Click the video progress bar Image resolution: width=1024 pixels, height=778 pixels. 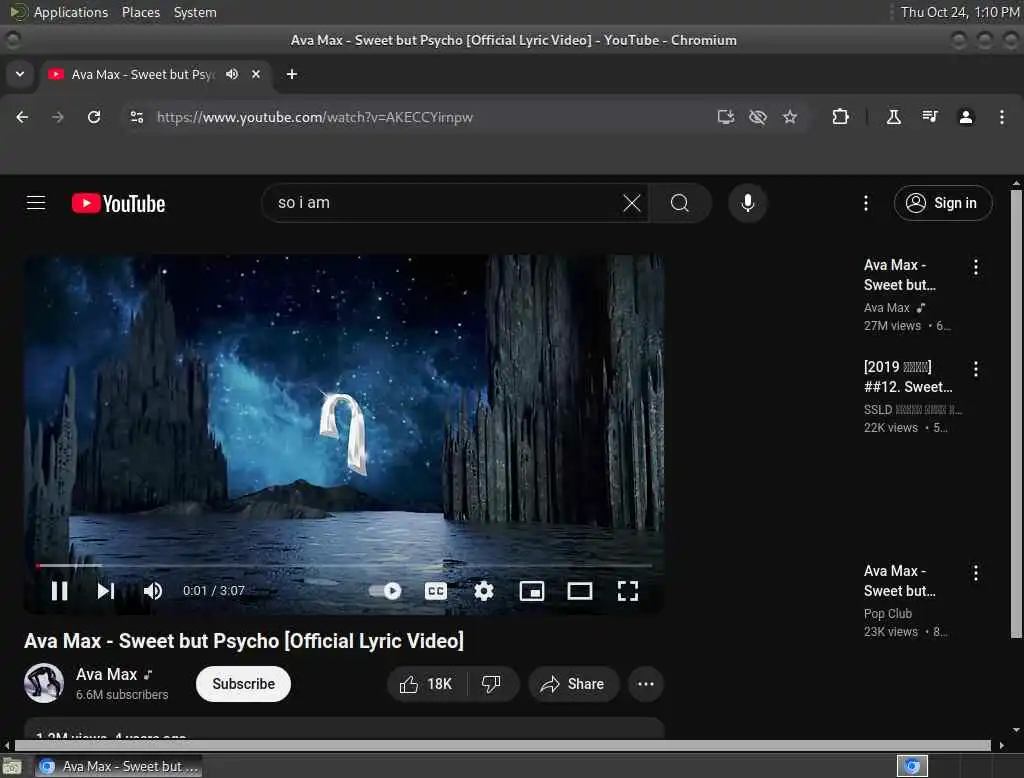pyautogui.click(x=344, y=565)
